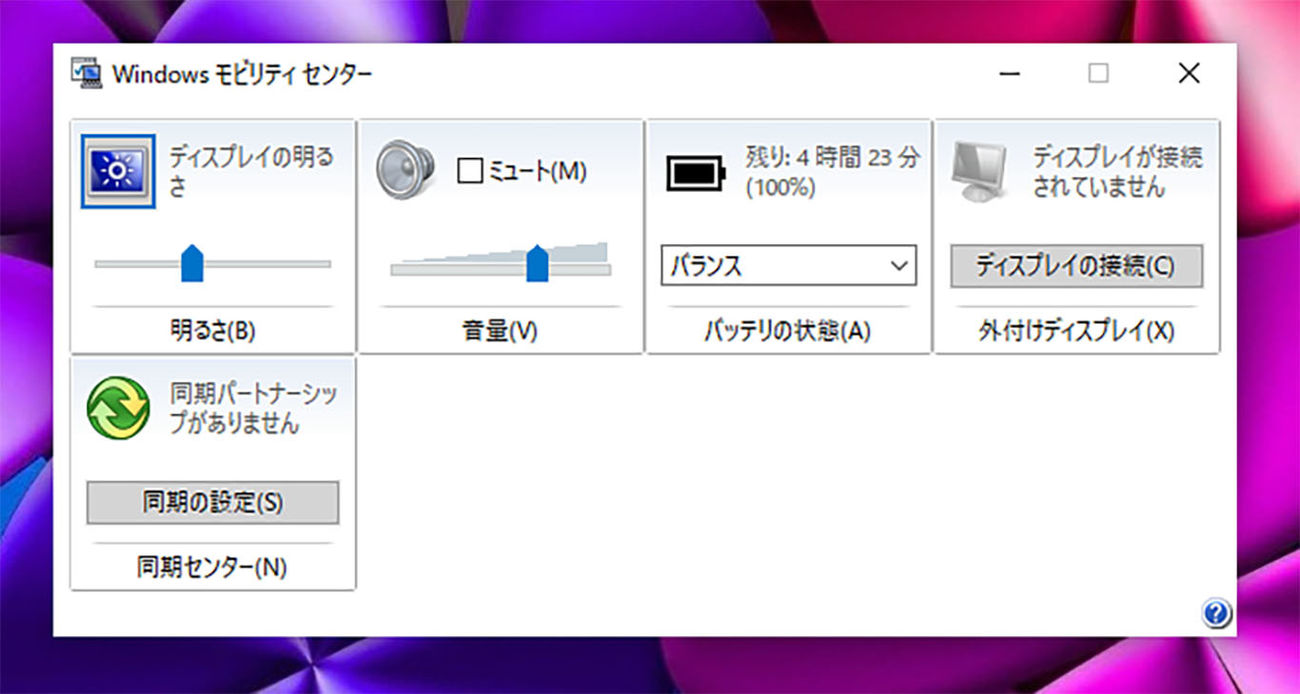Viewport: 1300px width, 694px height.
Task: Click the バッテリの状態(A) label
Action: click(x=788, y=331)
